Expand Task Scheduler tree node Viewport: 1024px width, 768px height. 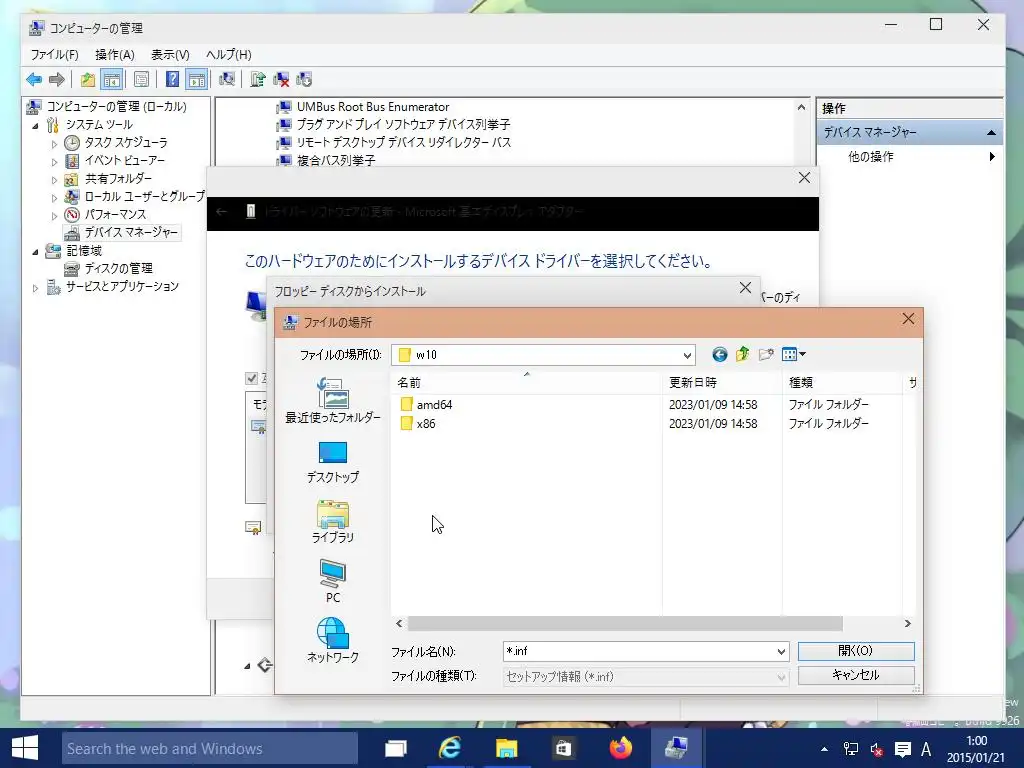pyautogui.click(x=54, y=144)
